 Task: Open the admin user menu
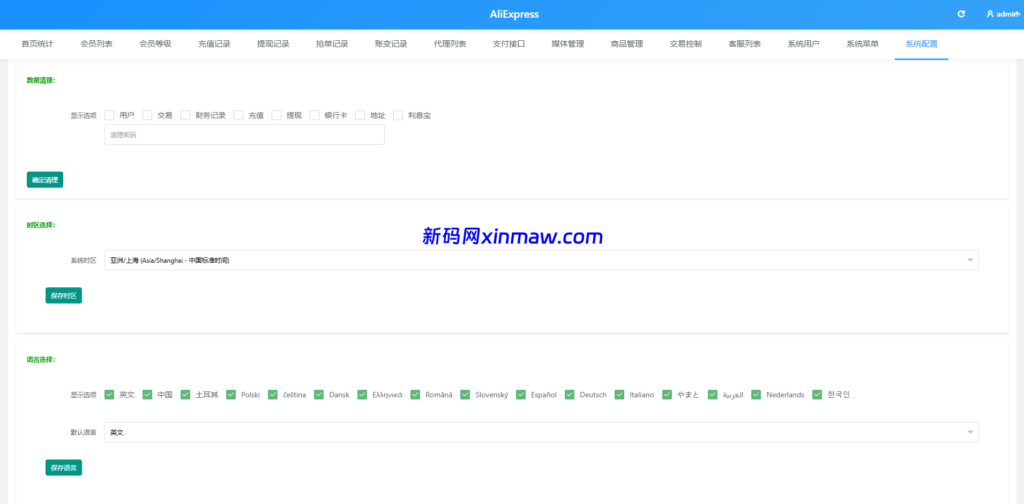[1004, 14]
